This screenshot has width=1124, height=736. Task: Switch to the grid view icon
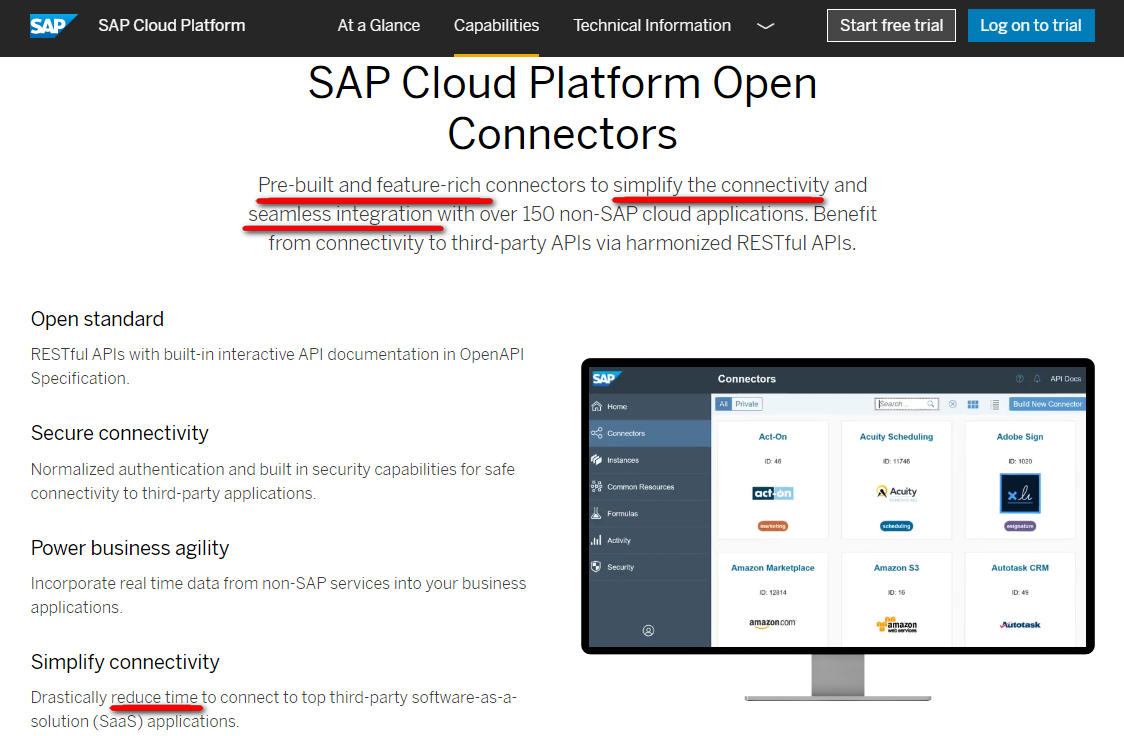(973, 405)
